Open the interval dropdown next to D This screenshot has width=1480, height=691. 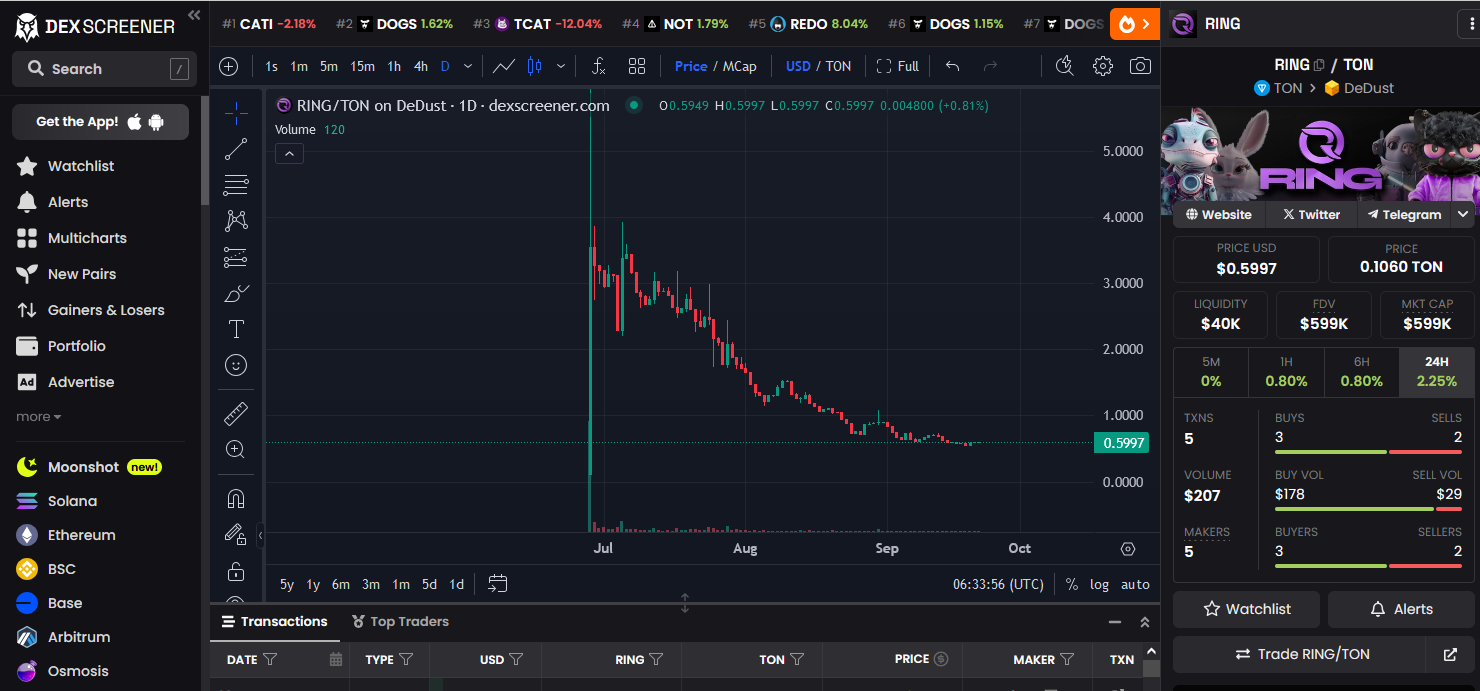point(466,66)
